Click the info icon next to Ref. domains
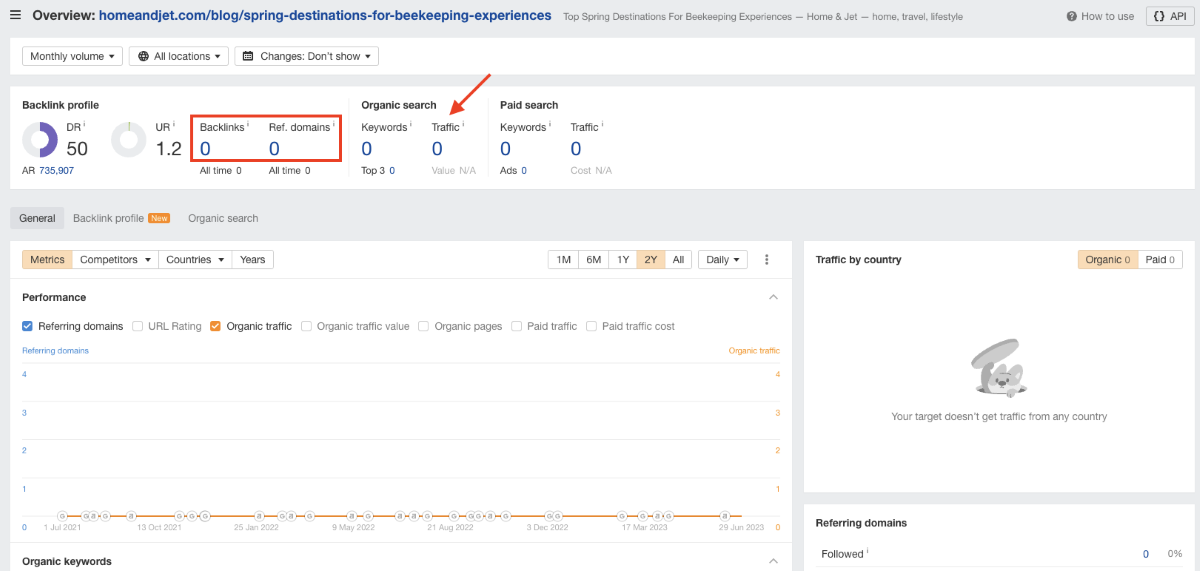This screenshot has height=571, width=1200. tap(335, 125)
